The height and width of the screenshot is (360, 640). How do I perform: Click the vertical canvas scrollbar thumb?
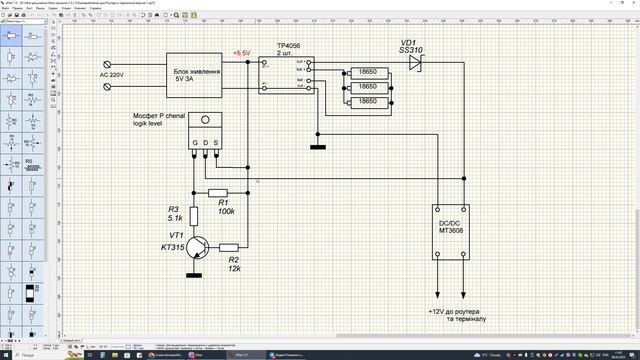point(637,269)
